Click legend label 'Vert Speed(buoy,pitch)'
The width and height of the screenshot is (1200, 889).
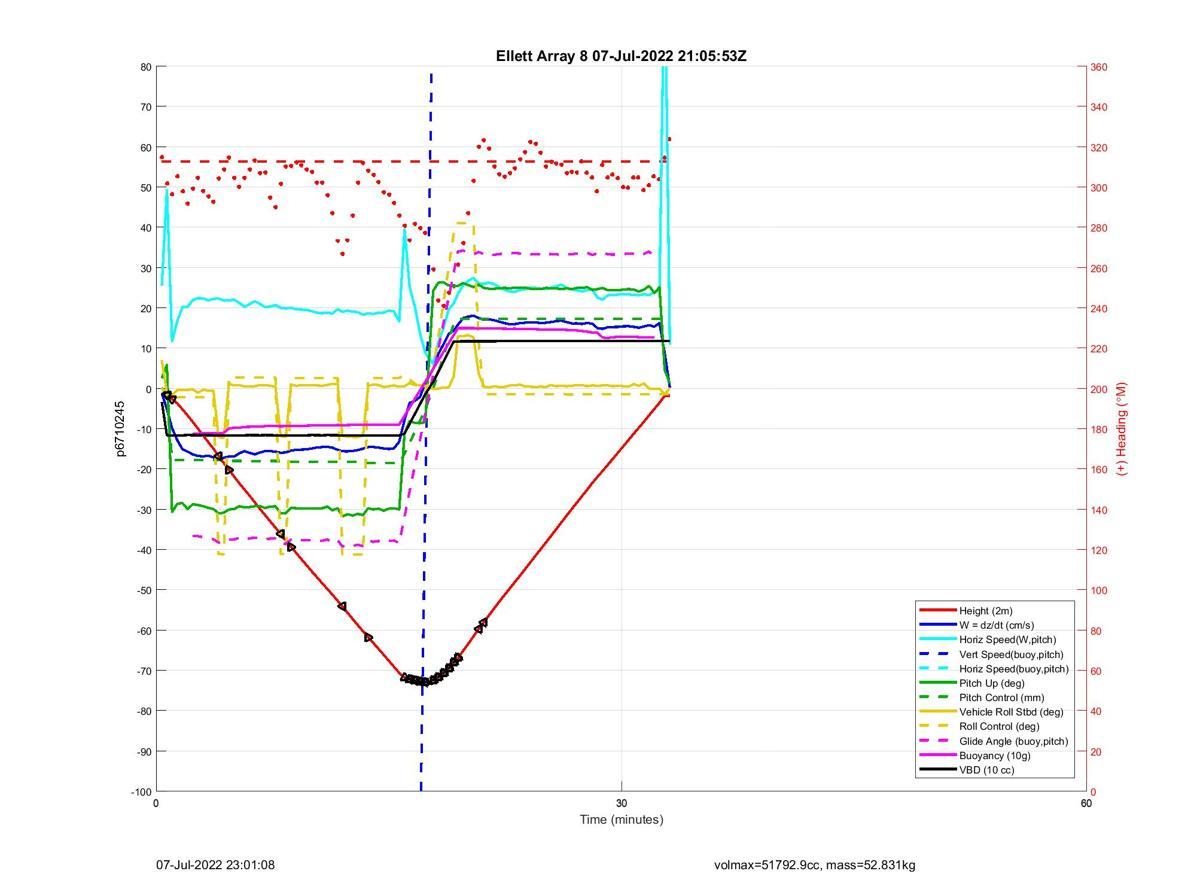tap(1010, 654)
